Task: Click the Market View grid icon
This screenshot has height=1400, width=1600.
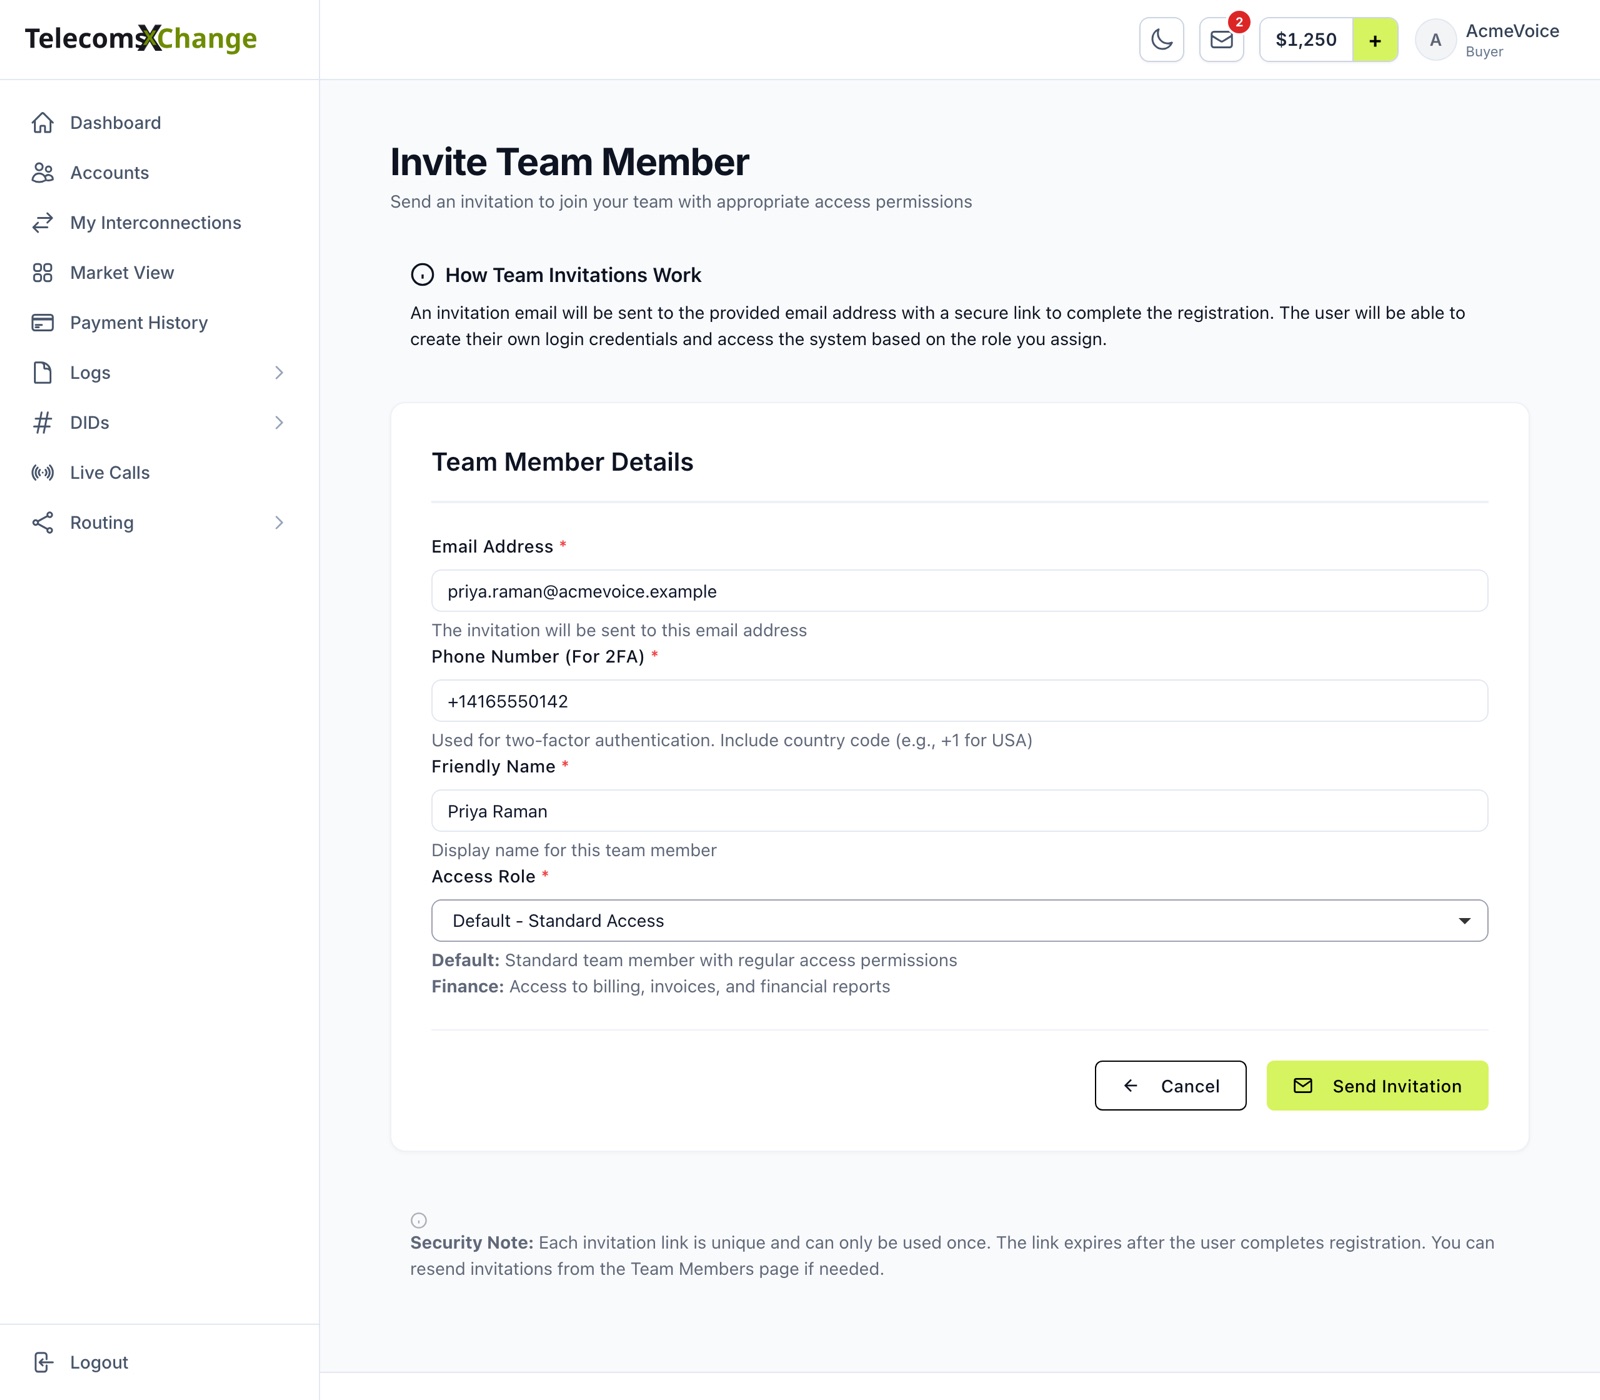Action: coord(42,272)
